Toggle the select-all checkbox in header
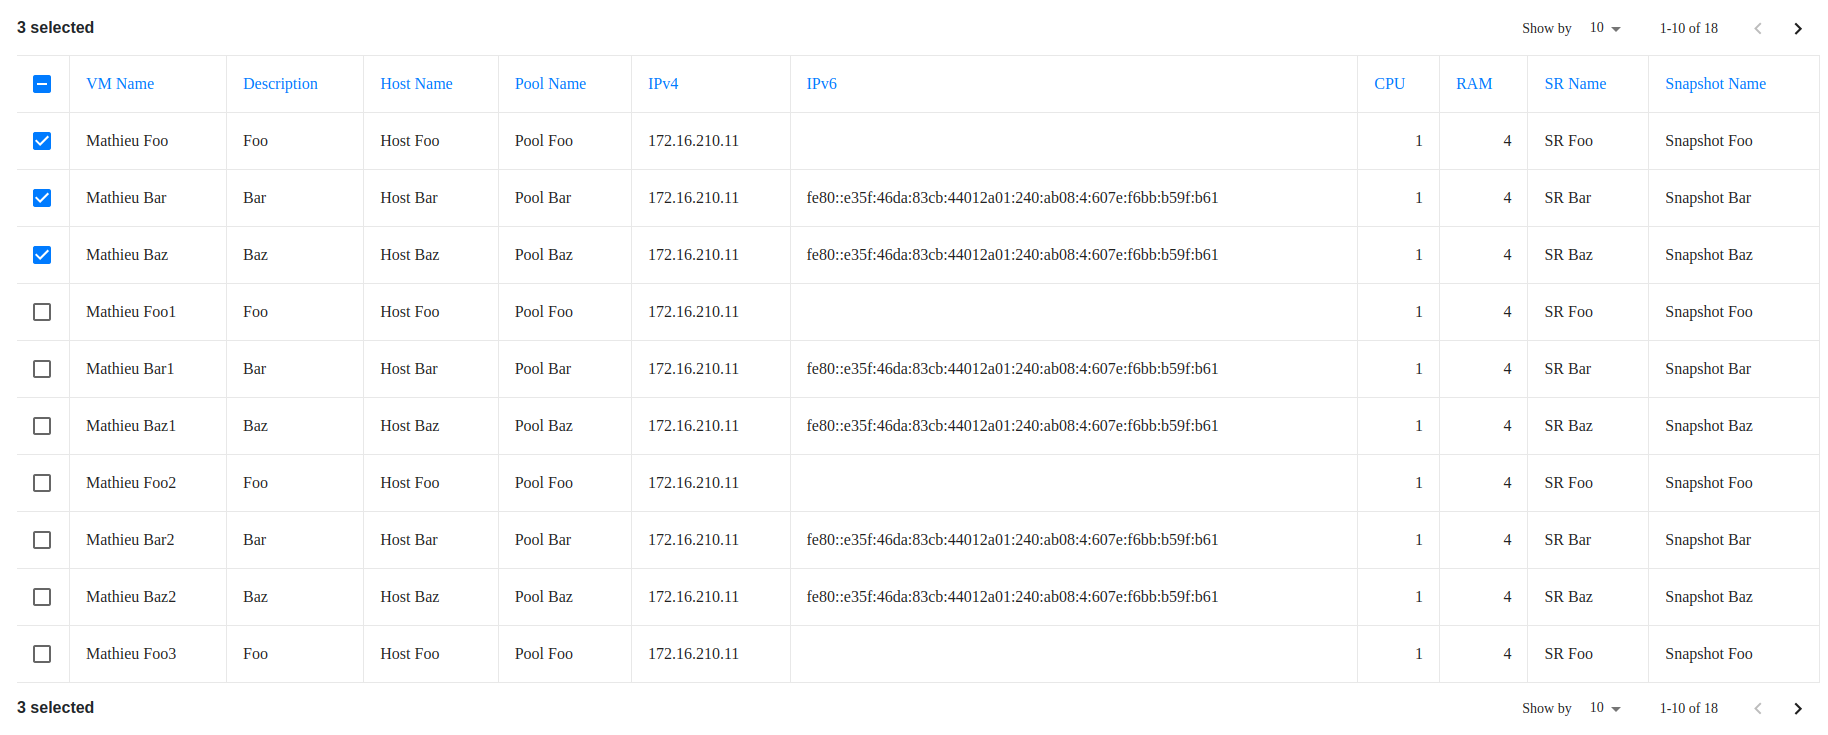The image size is (1828, 735). click(42, 84)
